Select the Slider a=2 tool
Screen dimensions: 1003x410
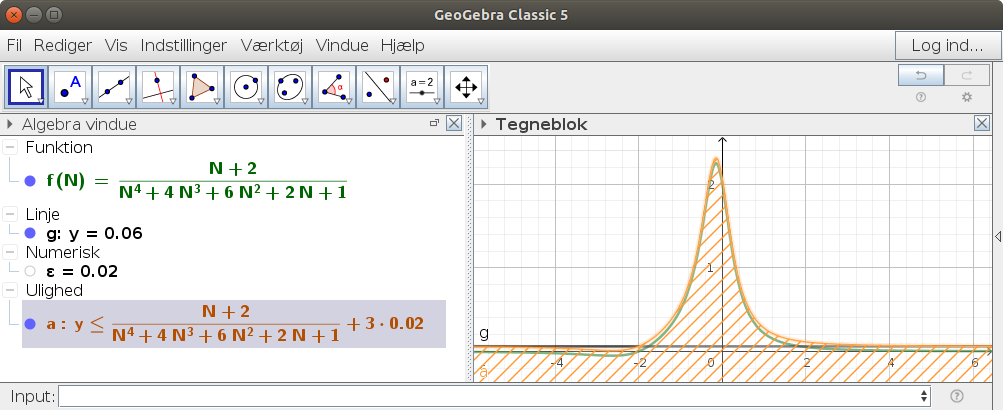(423, 87)
